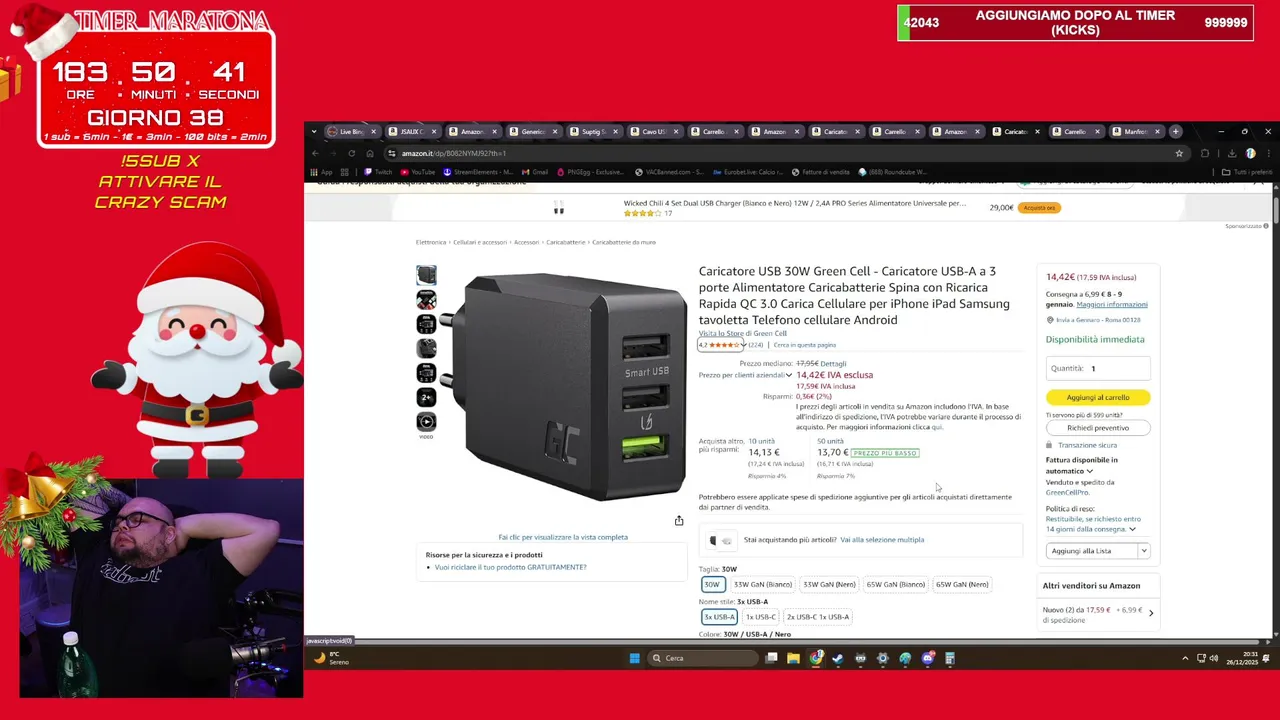Expand the Politica di reso details
This screenshot has height=720, width=1280.
(1132, 529)
